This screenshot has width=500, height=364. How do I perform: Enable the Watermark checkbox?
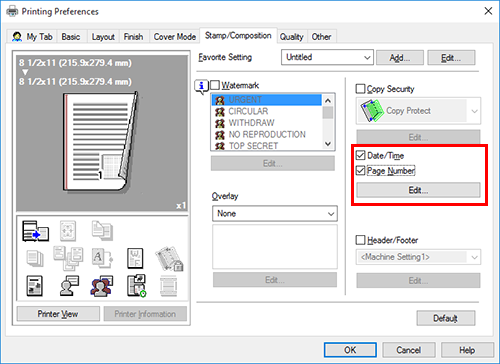[x=215, y=85]
